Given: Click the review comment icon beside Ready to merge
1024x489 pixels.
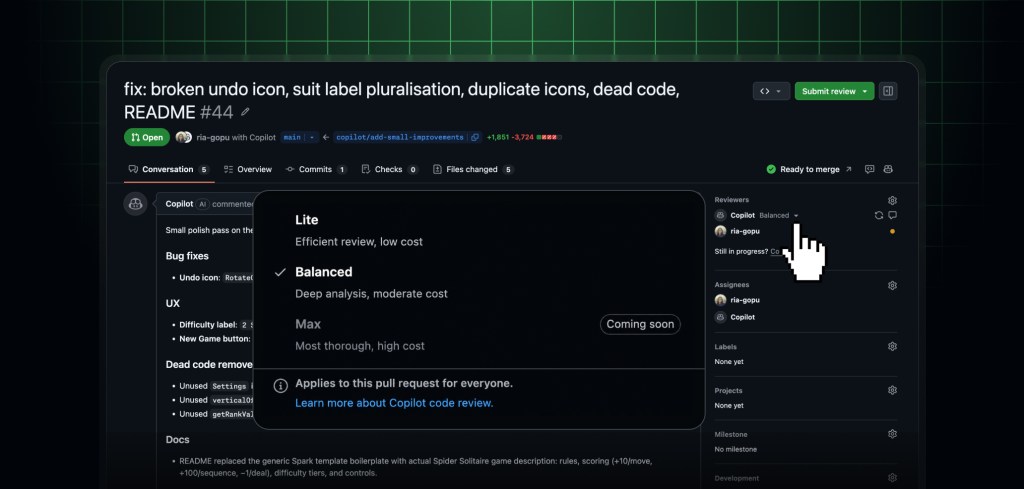Looking at the screenshot, I should click(869, 169).
